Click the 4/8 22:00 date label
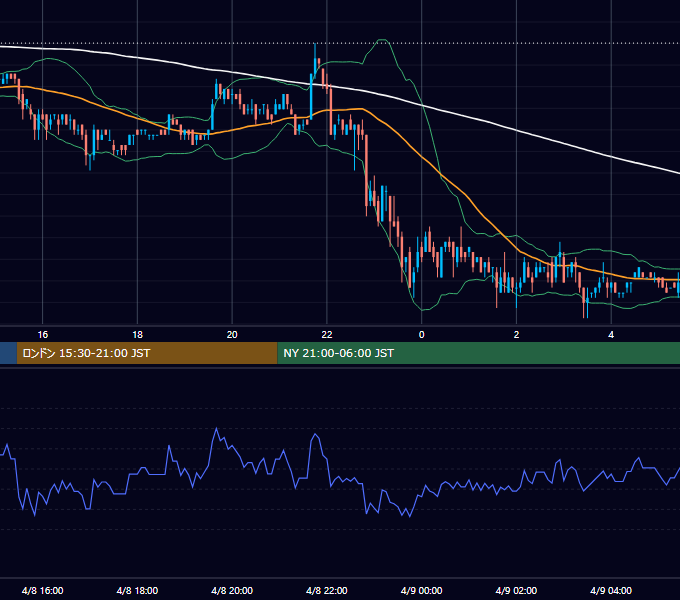 327,590
